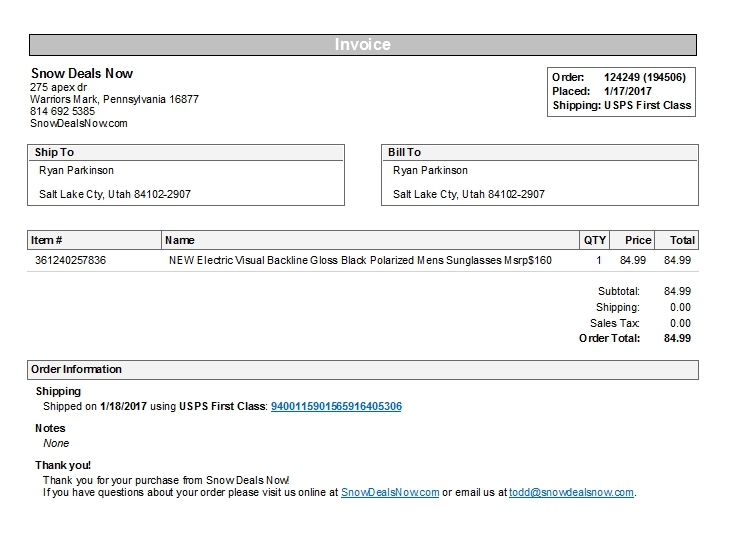Click the Shipping heading under Order Information

[59, 391]
